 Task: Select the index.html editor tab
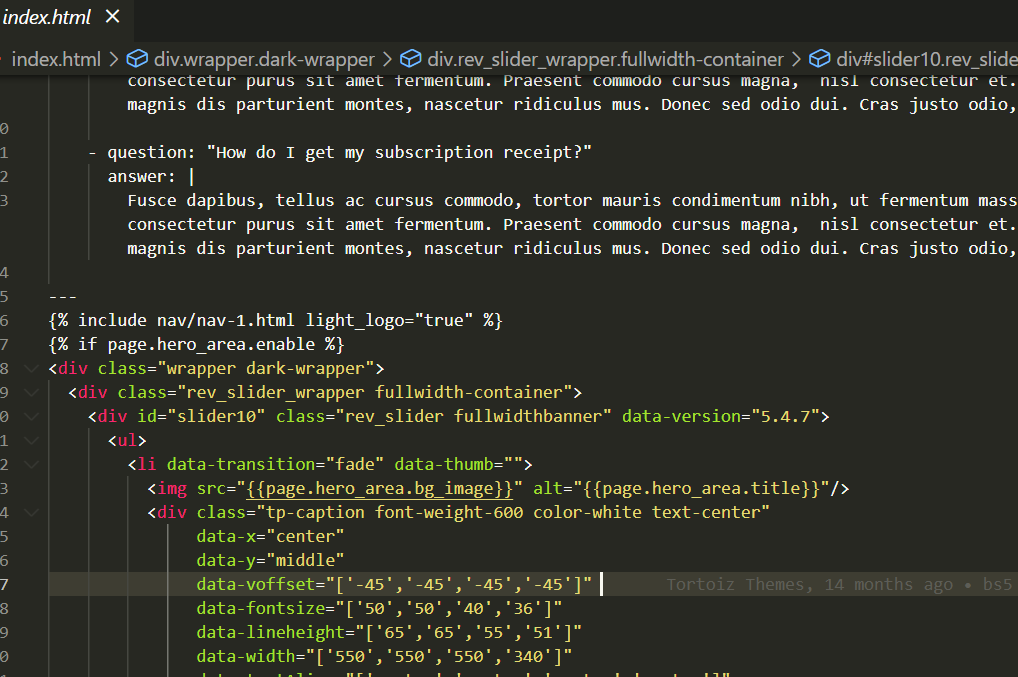click(47, 17)
